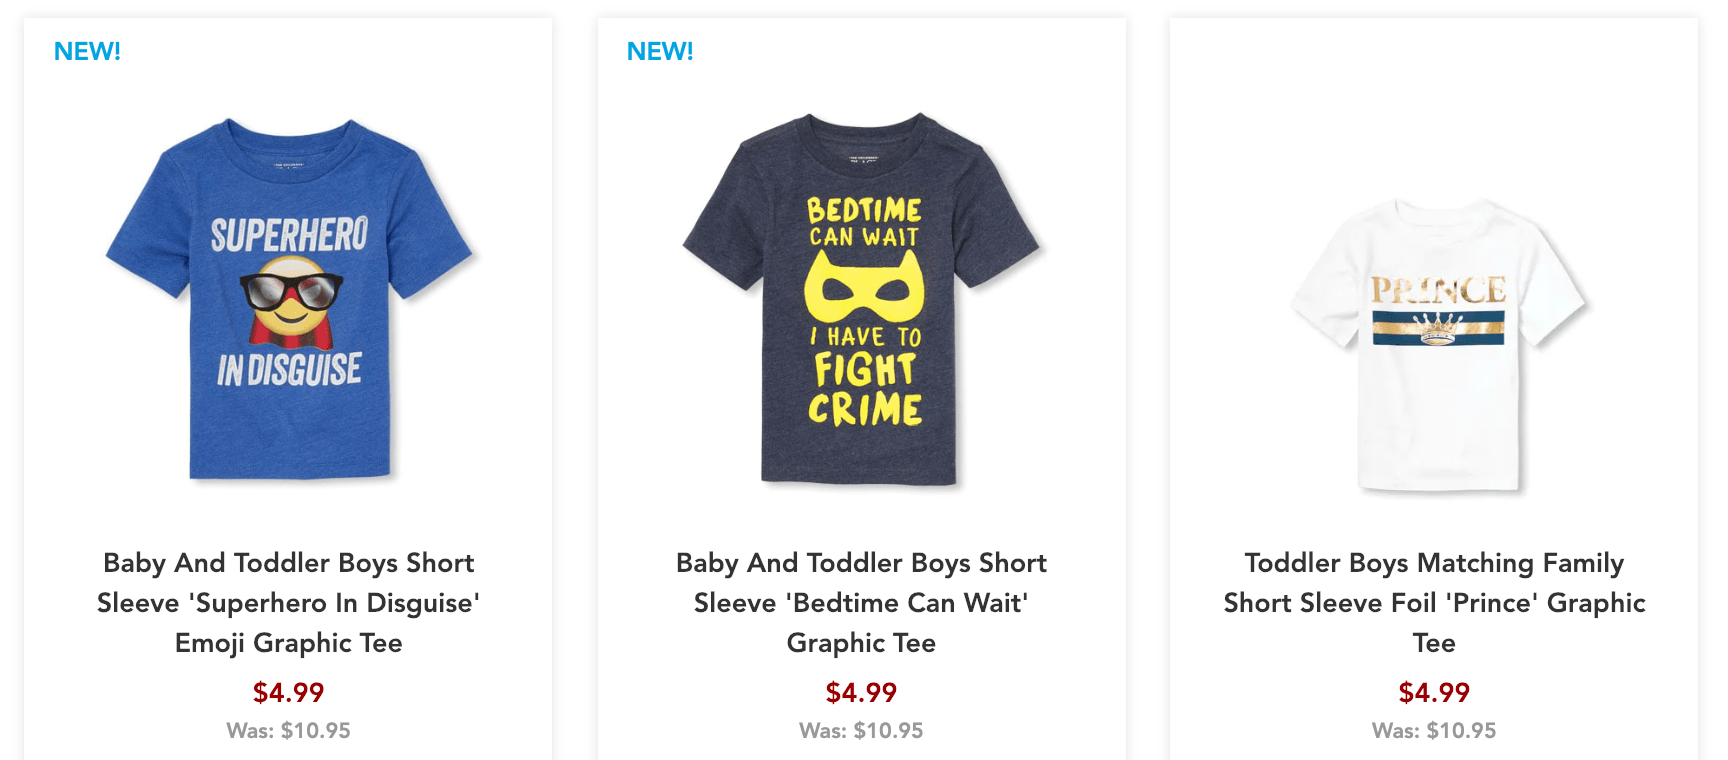Click the NEW! badge on the Bedtime tee card
Viewport: 1728px width, 760px height.
(x=660, y=51)
